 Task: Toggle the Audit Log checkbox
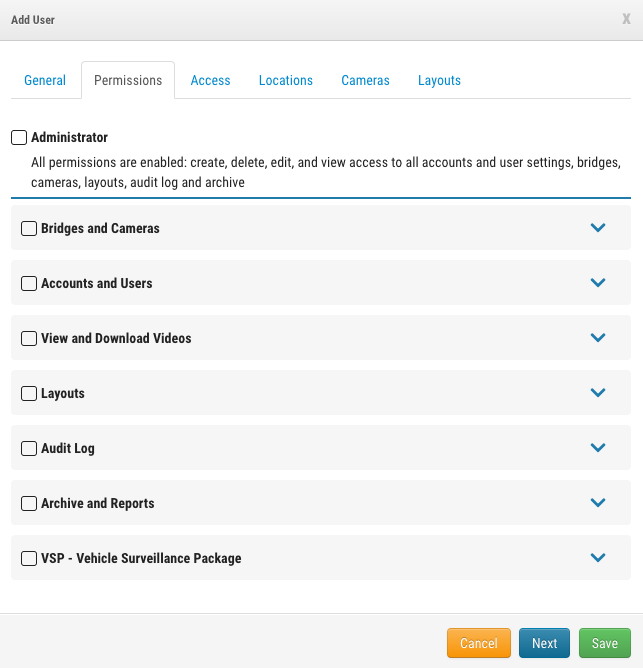[x=29, y=449]
